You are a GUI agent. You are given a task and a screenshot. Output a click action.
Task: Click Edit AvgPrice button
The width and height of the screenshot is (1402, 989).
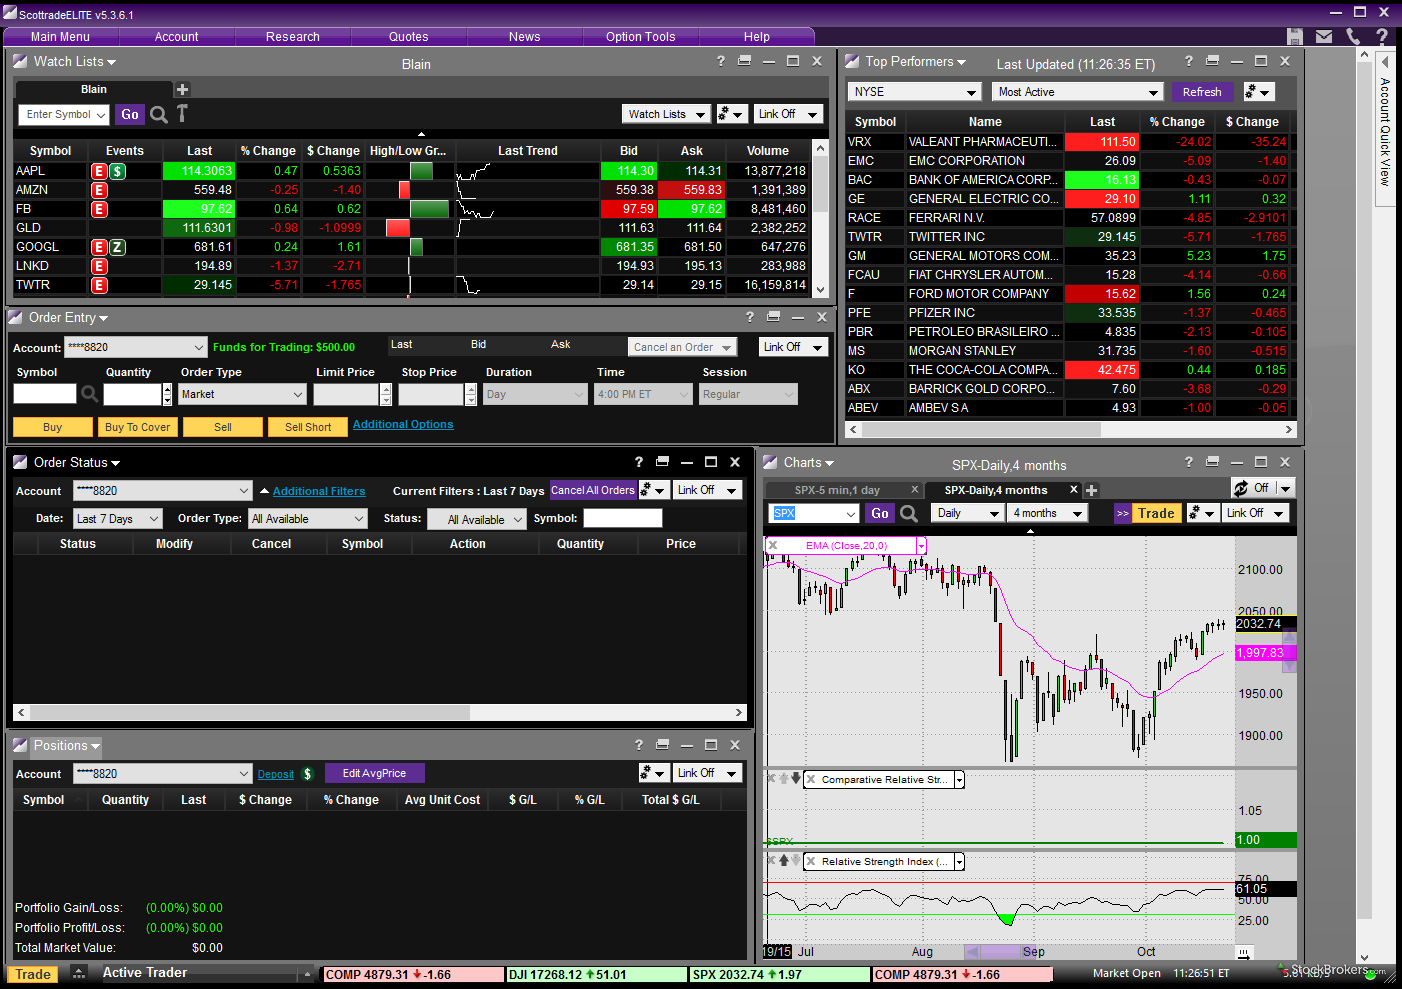coord(374,773)
